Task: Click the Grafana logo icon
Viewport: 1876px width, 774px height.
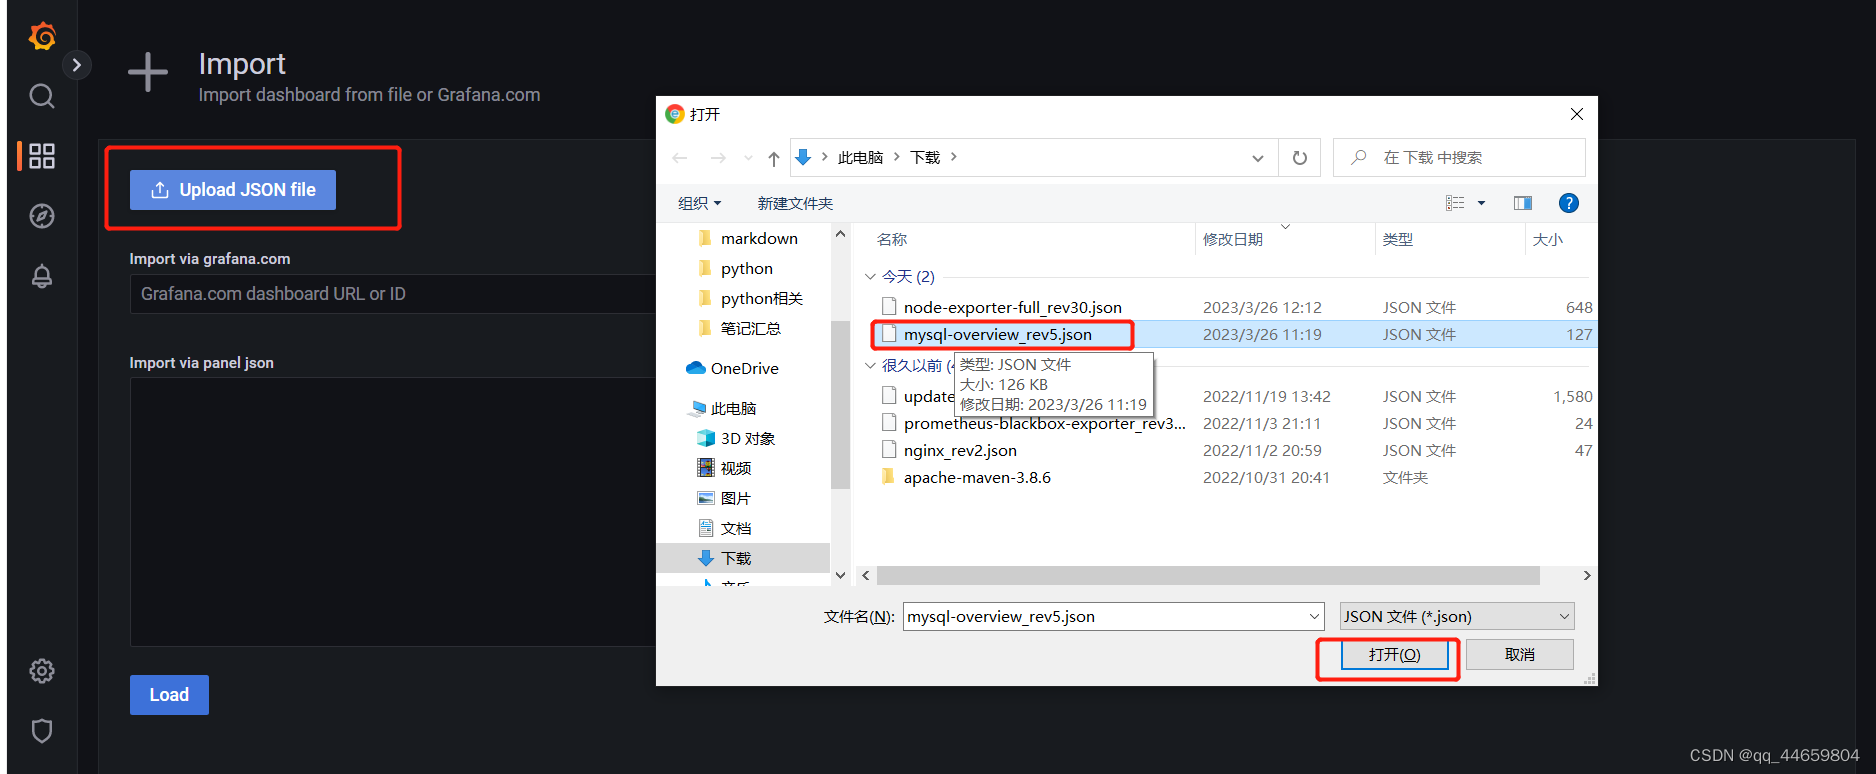Action: [x=42, y=36]
